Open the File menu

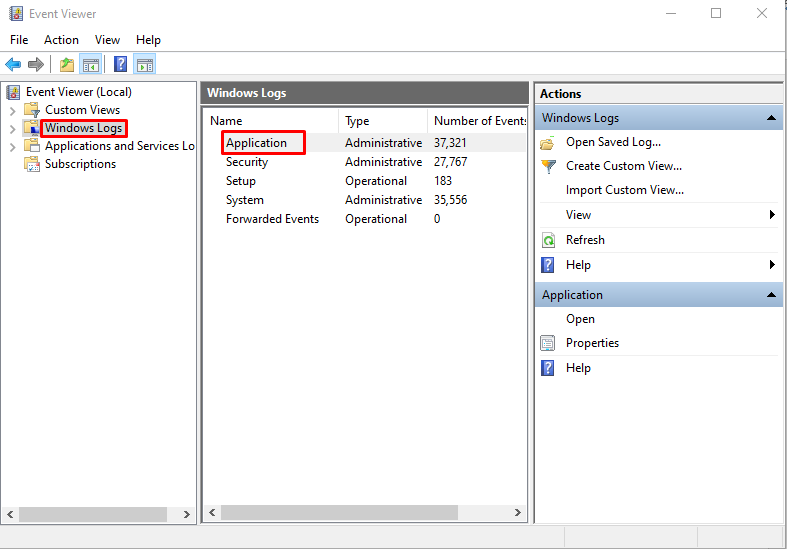(x=19, y=40)
